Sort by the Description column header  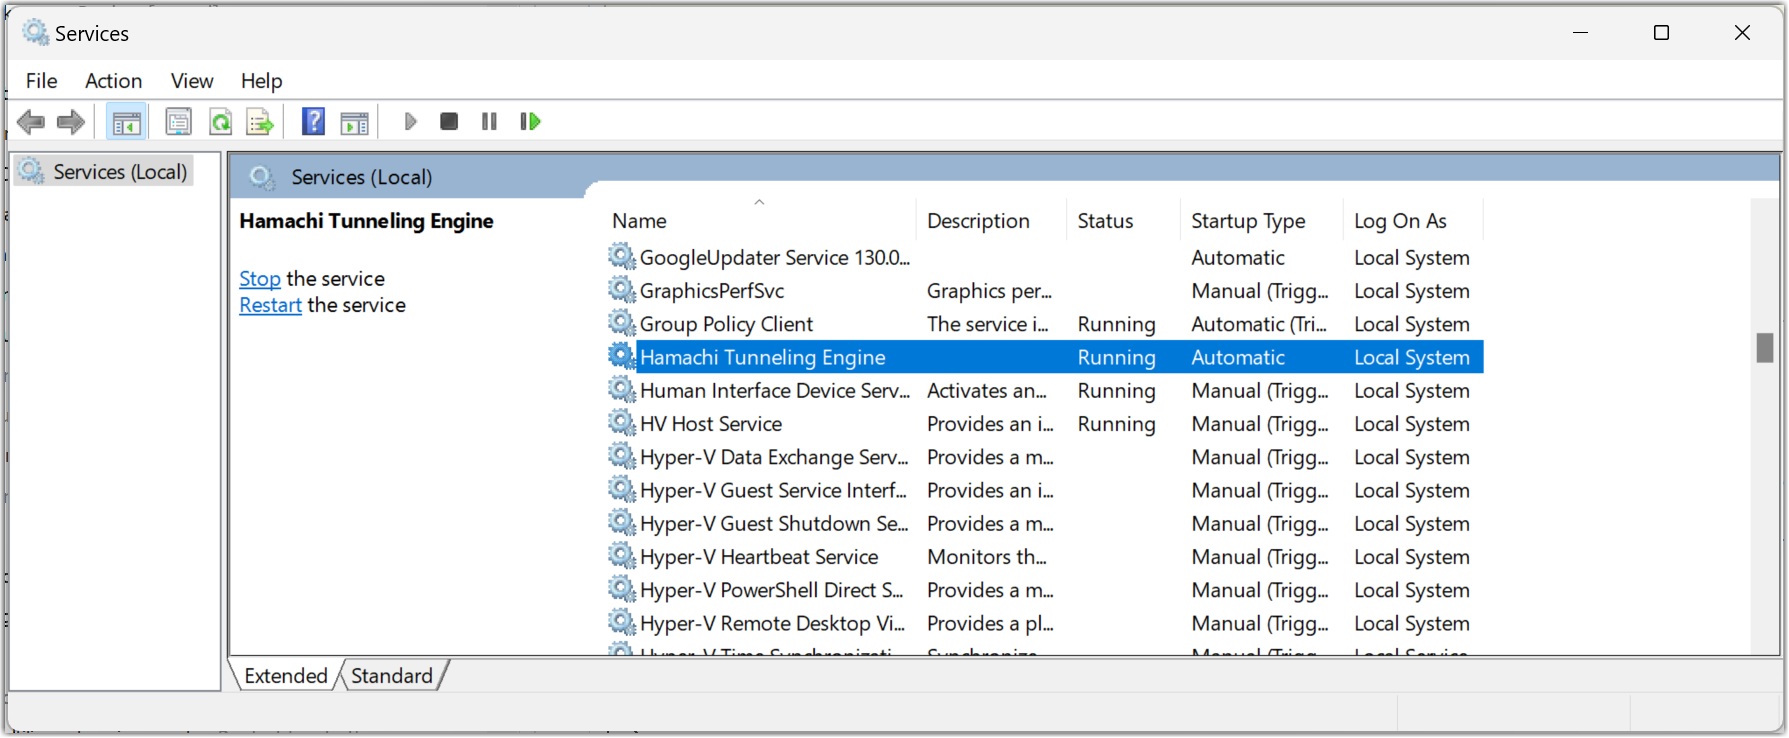[991, 221]
